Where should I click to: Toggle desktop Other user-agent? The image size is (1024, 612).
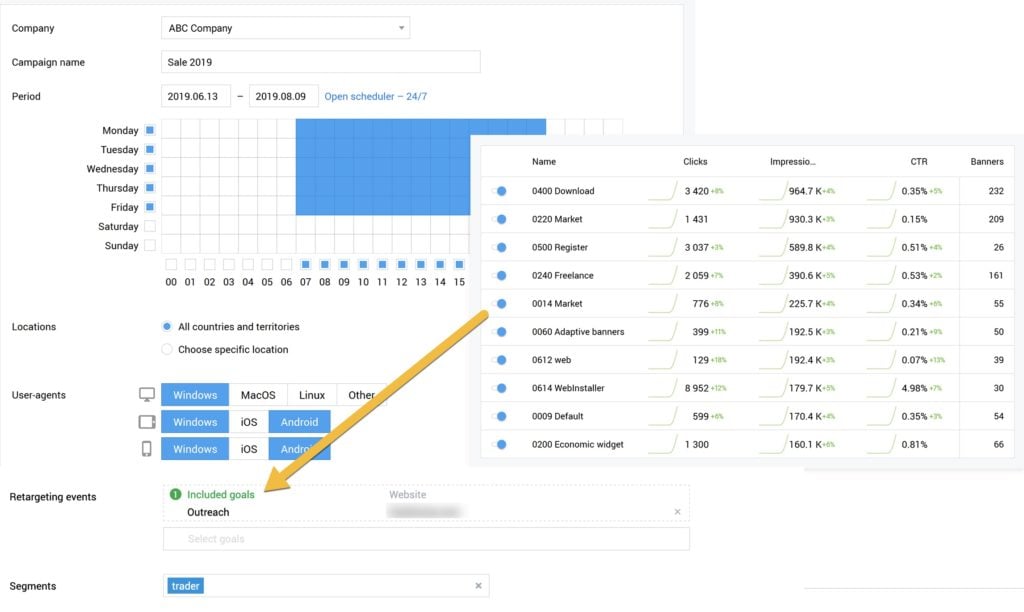coord(361,395)
